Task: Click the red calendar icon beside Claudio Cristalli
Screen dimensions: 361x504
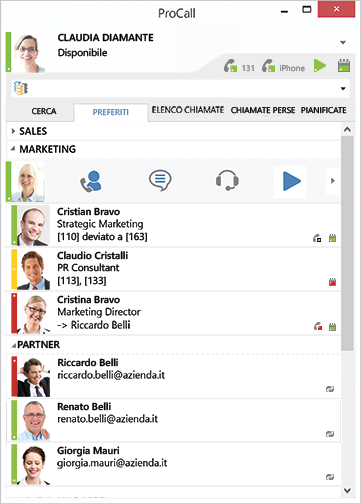Action: pos(332,282)
